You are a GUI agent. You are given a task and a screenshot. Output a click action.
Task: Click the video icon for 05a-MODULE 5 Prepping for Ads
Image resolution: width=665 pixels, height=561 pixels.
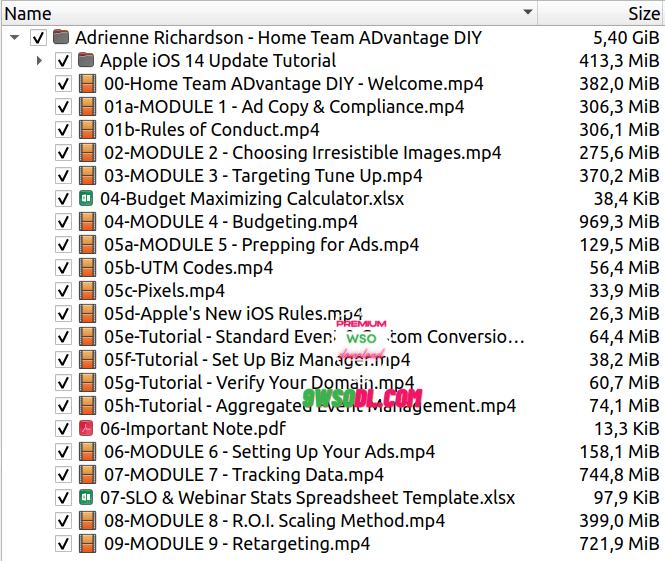tap(87, 245)
